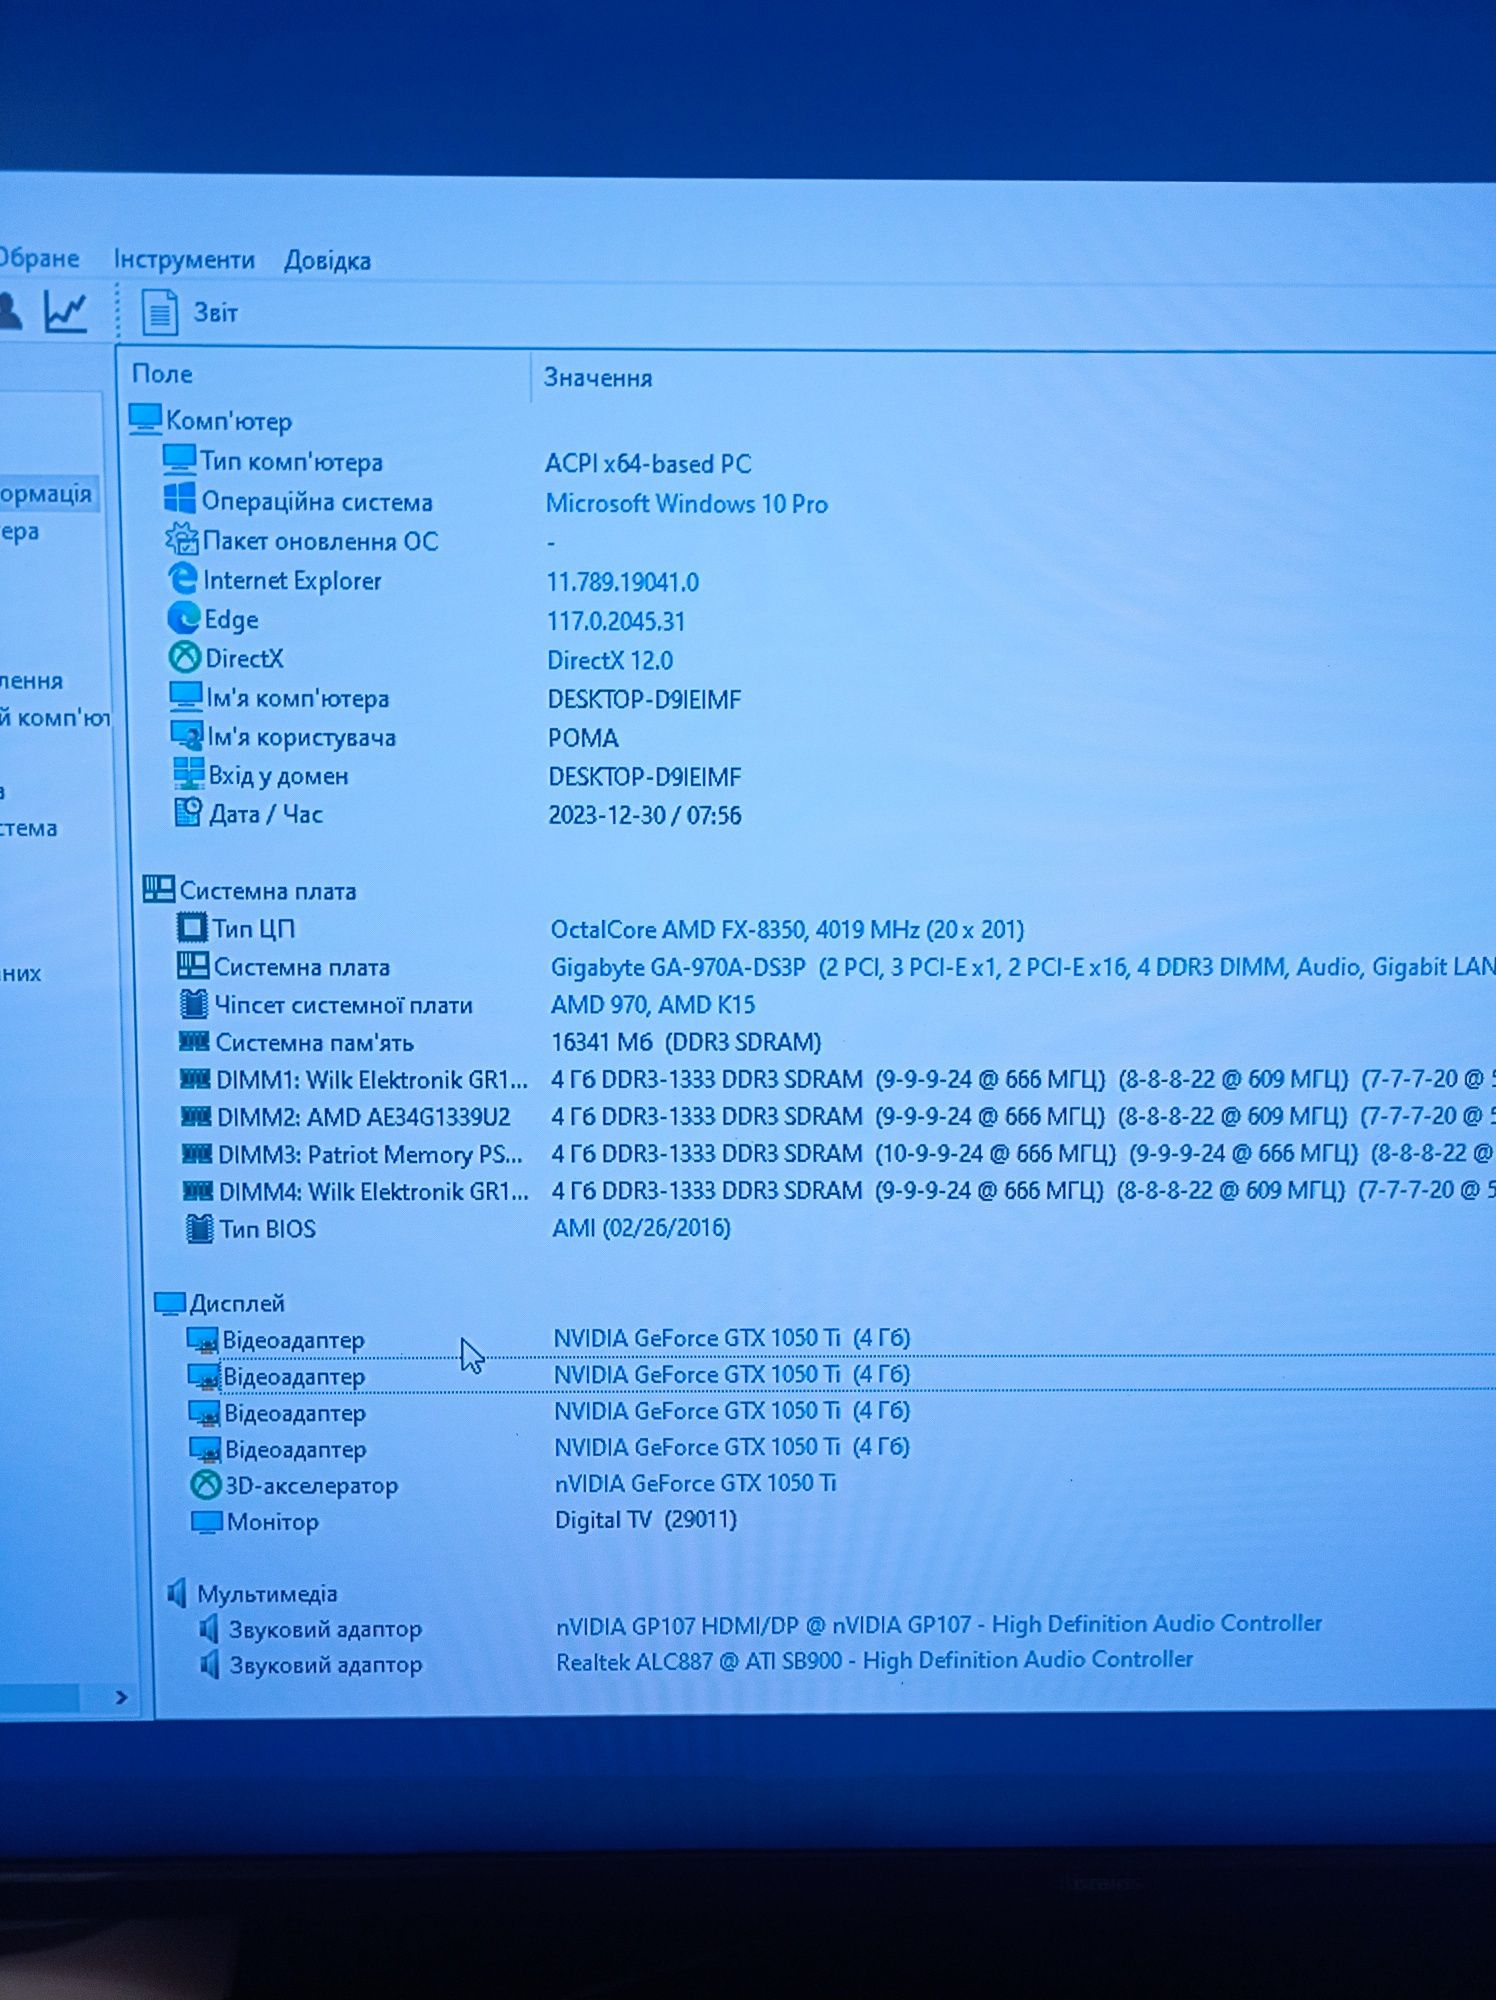Image resolution: width=1496 pixels, height=2000 pixels.
Task: Click the right arrow on left panel scrollbar
Action: (121, 1697)
